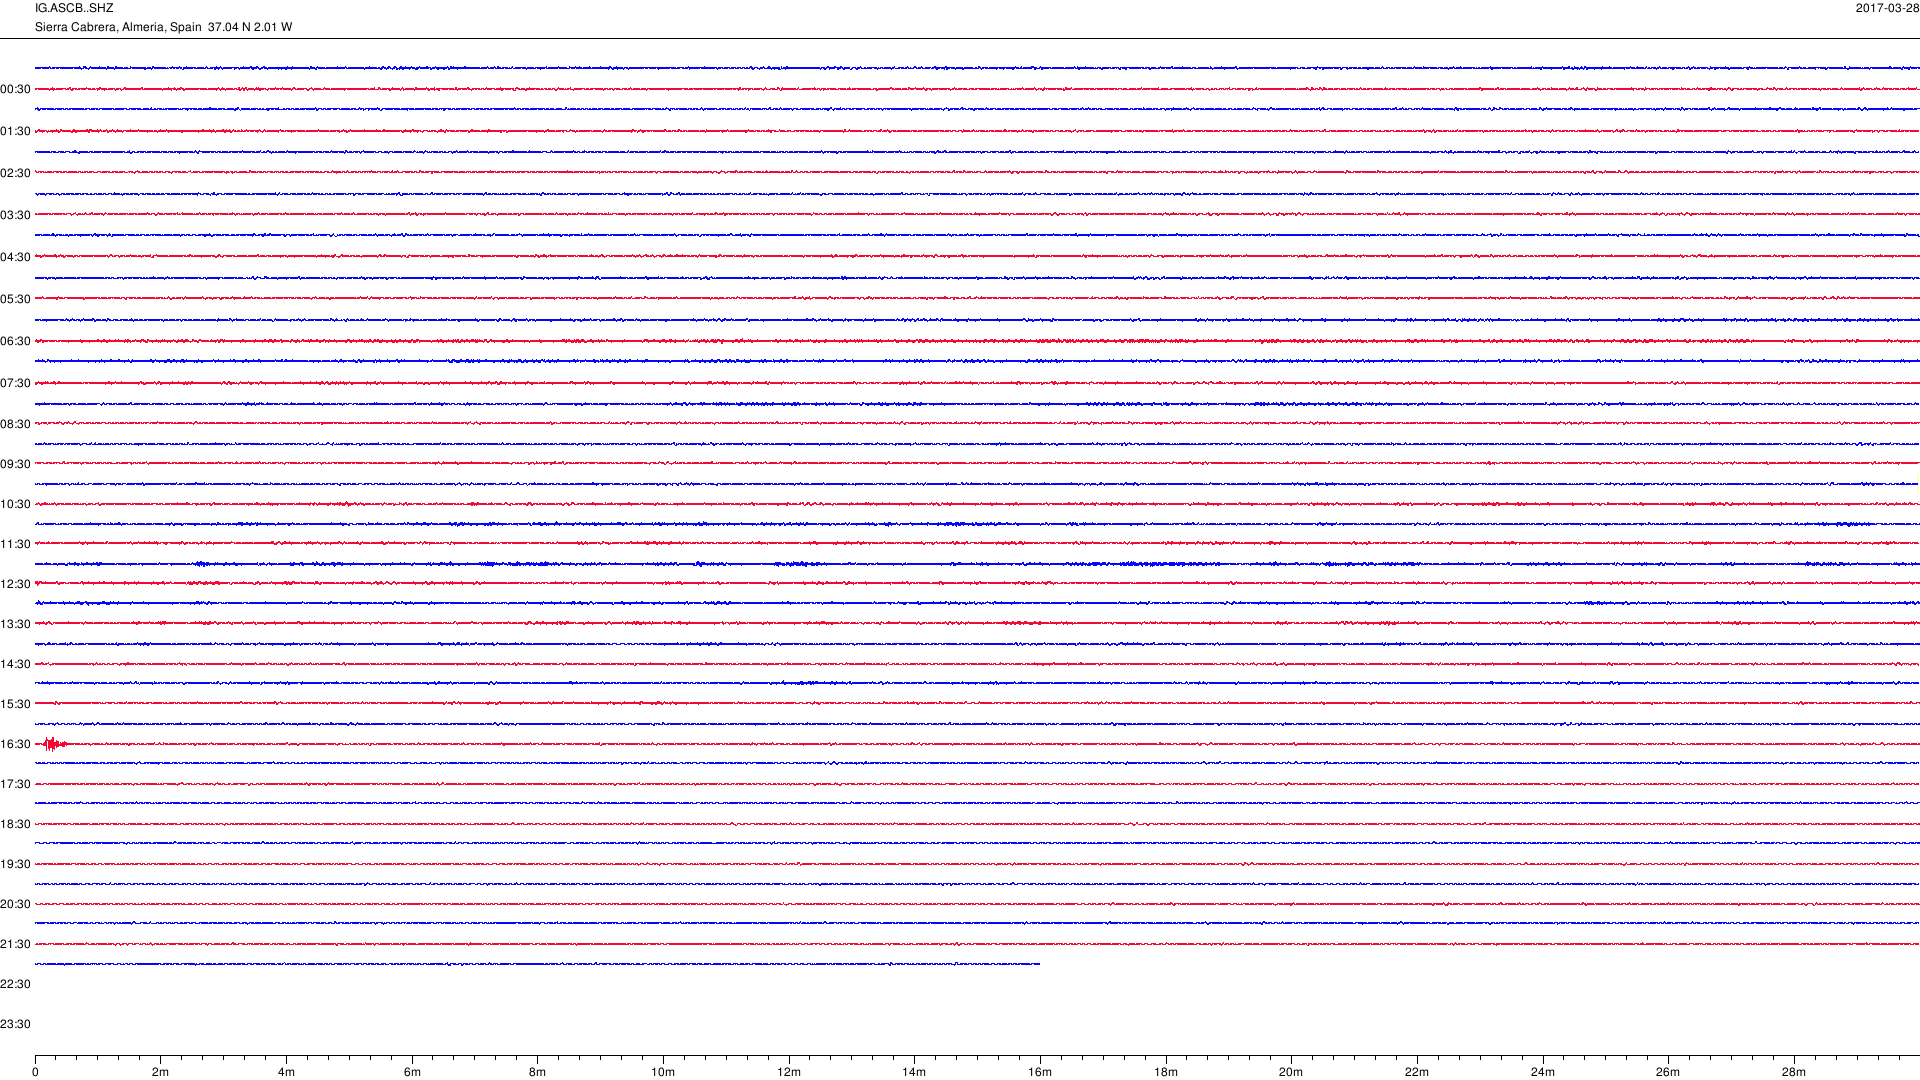Select the 23:30 time label
The image size is (1920, 1080).
[16, 1025]
